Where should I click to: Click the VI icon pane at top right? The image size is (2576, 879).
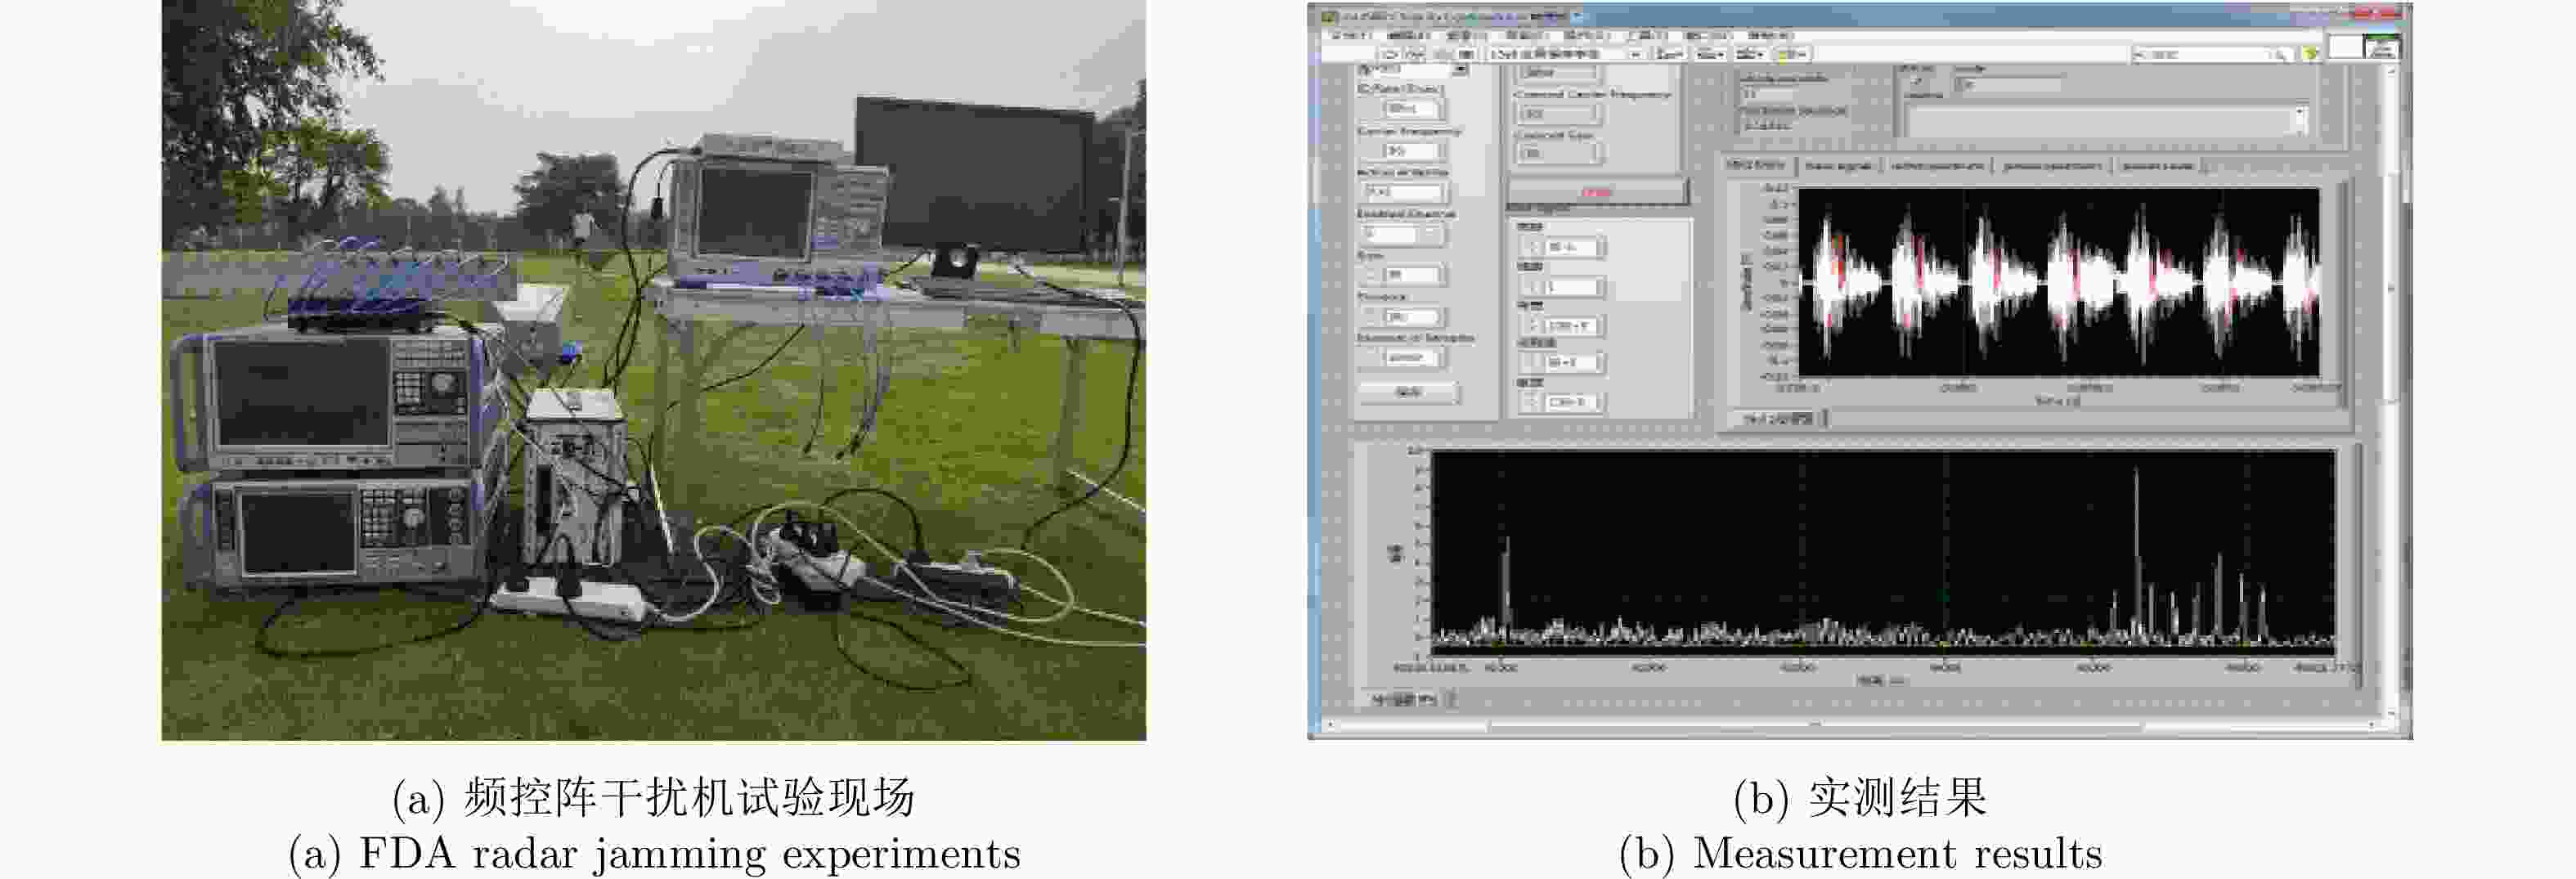pos(2382,47)
